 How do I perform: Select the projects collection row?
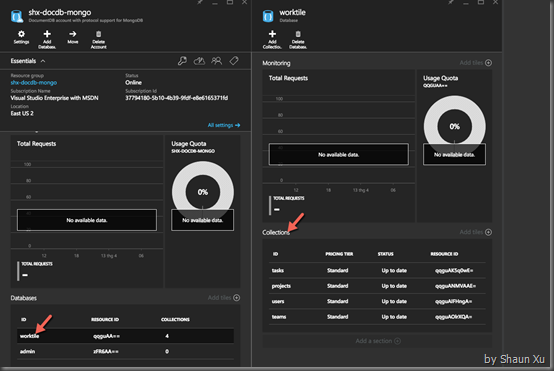pyautogui.click(x=377, y=286)
